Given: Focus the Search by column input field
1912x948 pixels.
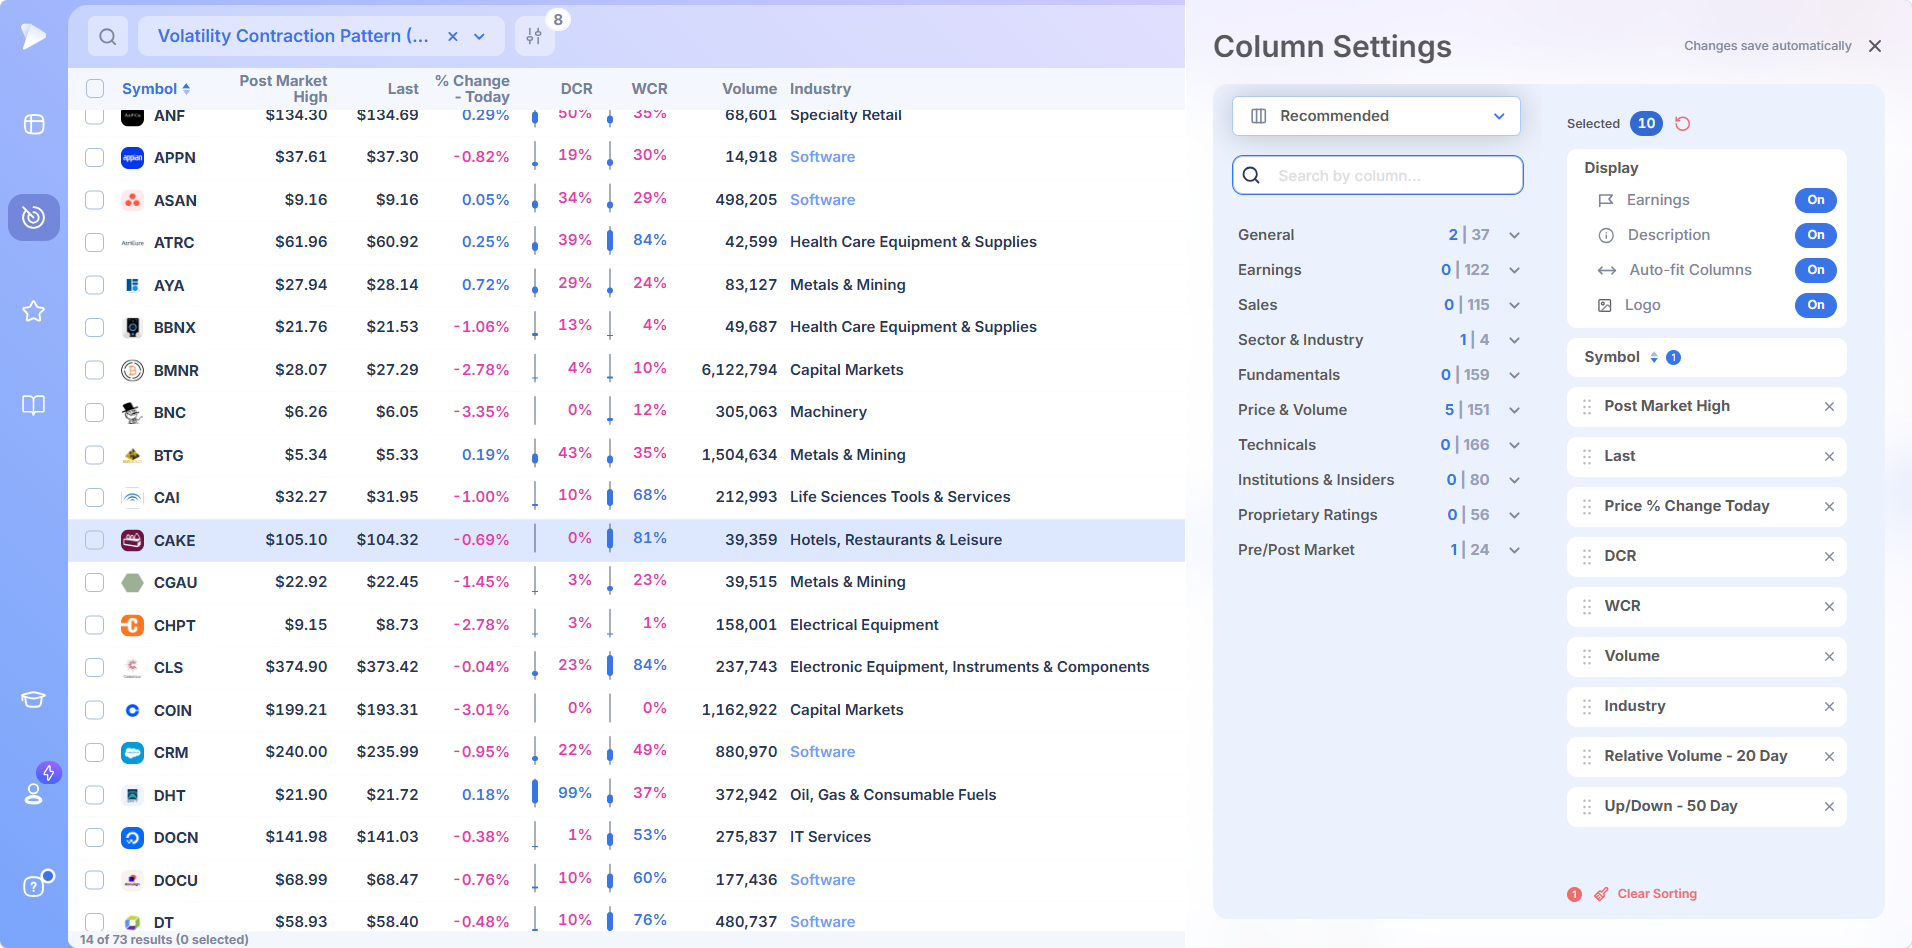Looking at the screenshot, I should point(1378,175).
